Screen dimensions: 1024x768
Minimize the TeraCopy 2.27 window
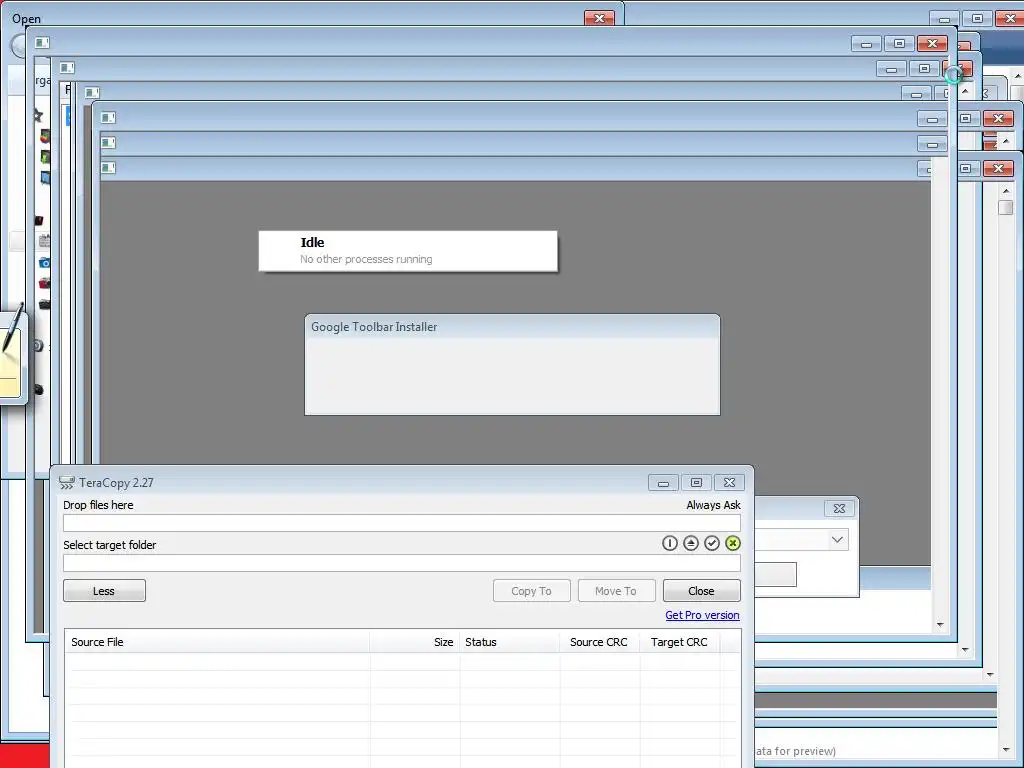[x=663, y=483]
